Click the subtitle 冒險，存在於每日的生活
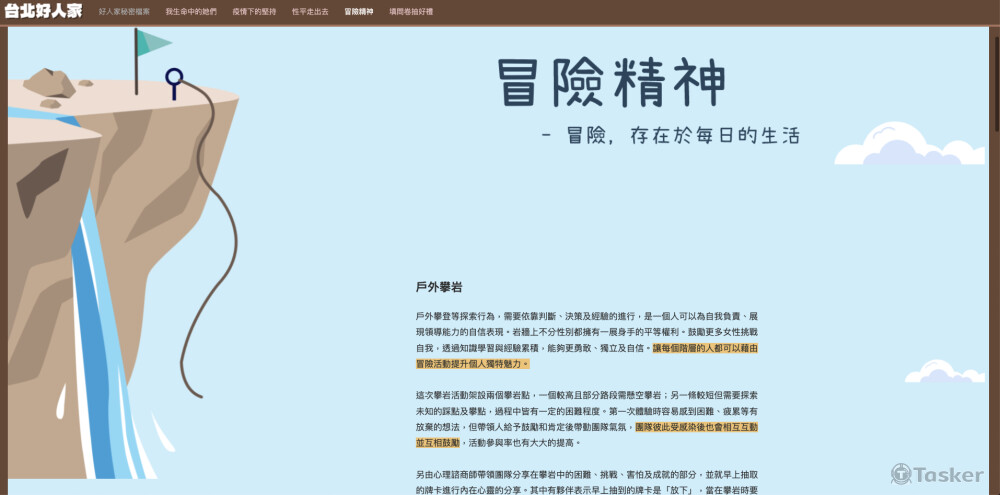The width and height of the screenshot is (1000, 495). pyautogui.click(x=669, y=136)
